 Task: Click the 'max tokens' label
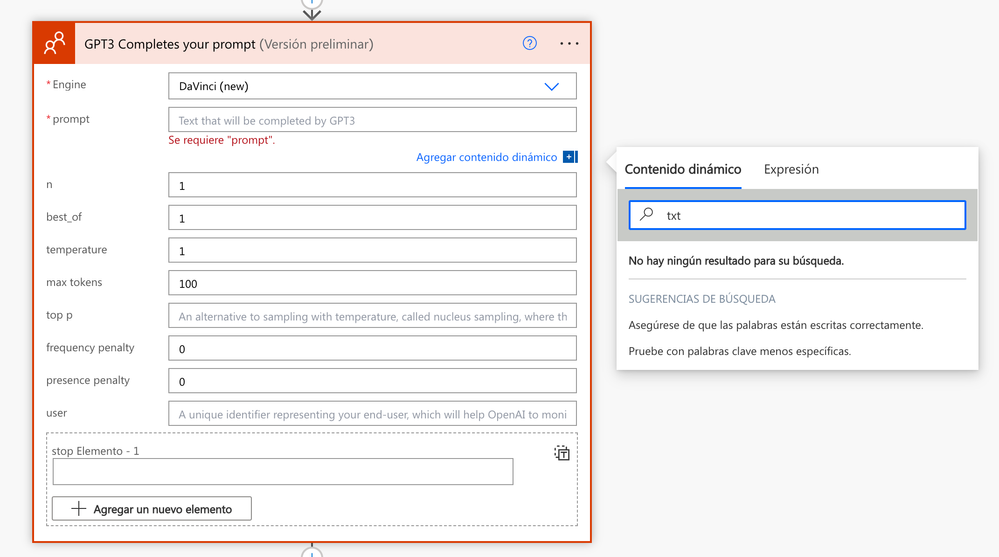(x=74, y=282)
